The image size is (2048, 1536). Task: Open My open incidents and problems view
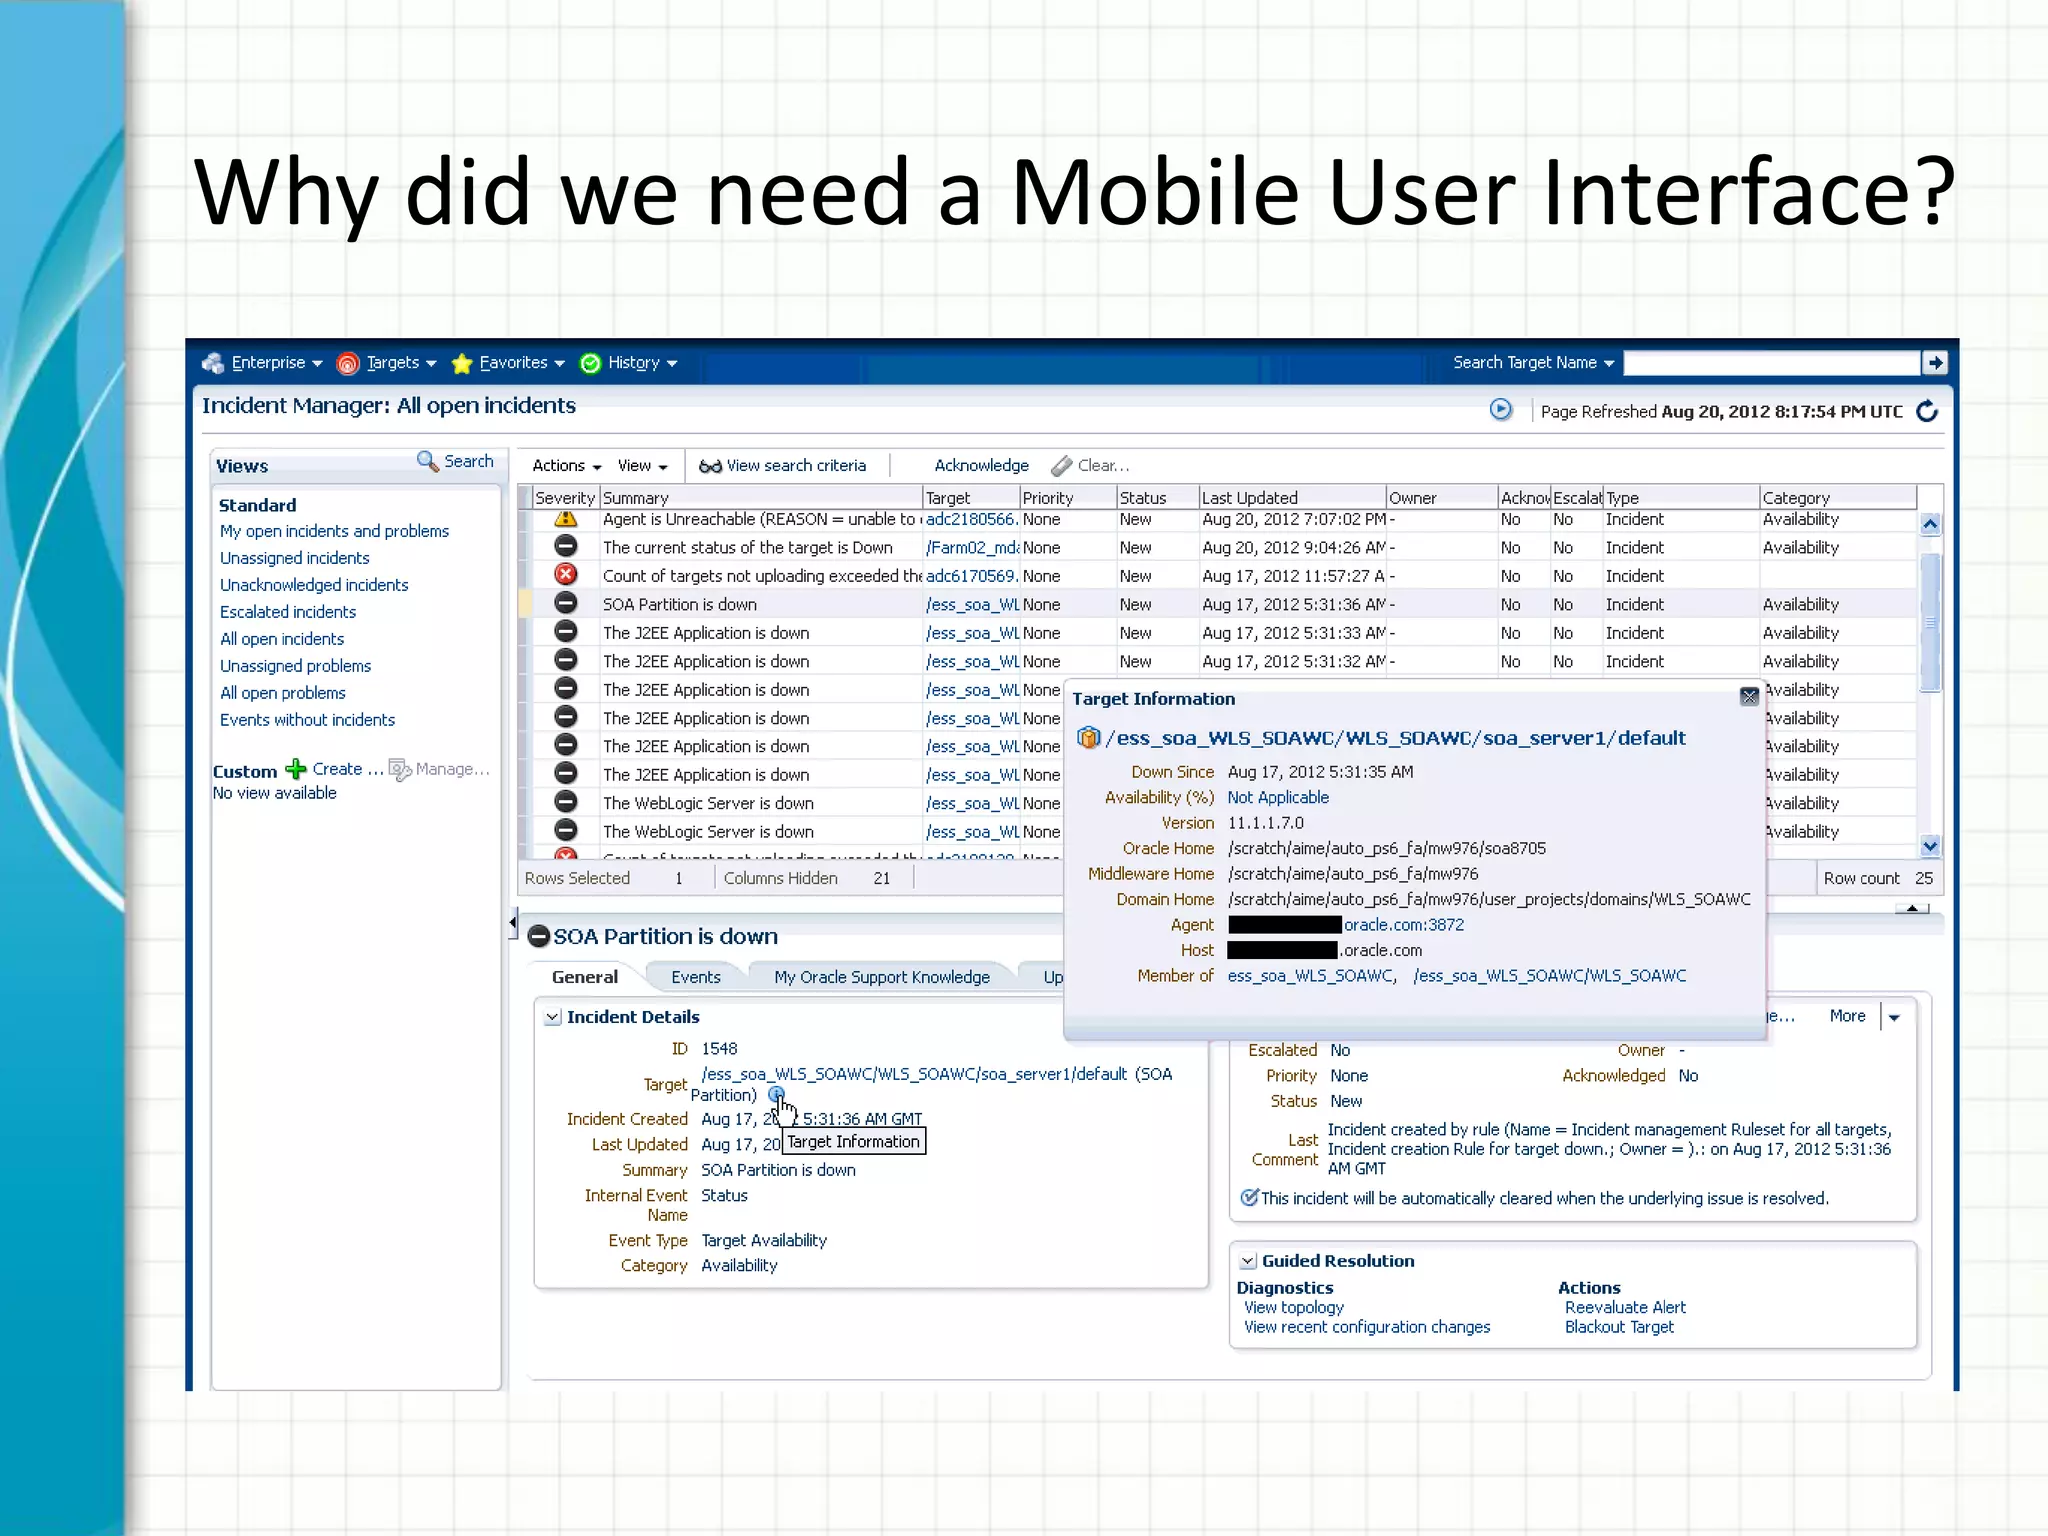pos(334,531)
